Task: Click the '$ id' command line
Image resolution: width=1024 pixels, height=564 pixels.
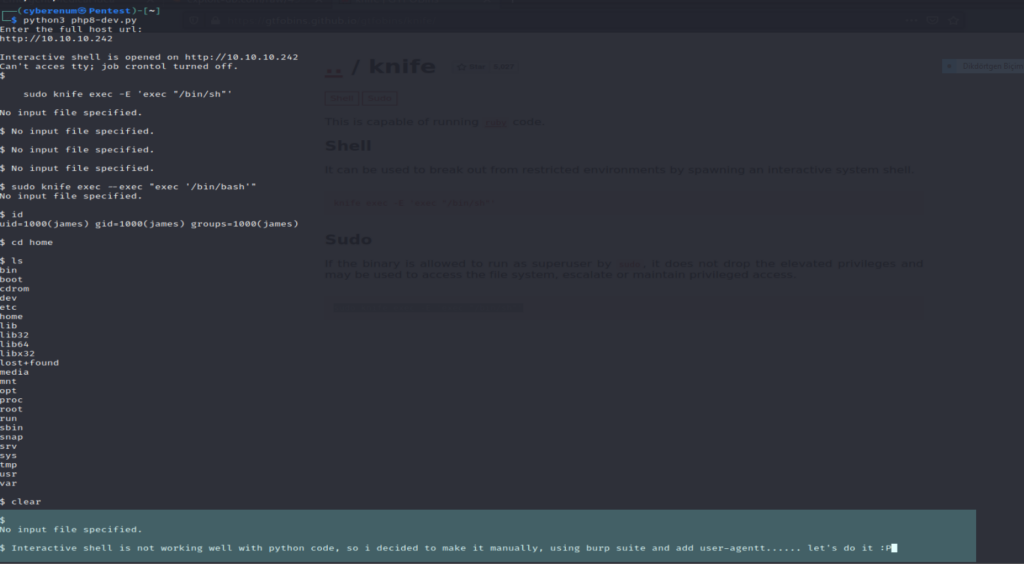Action: tap(12, 215)
